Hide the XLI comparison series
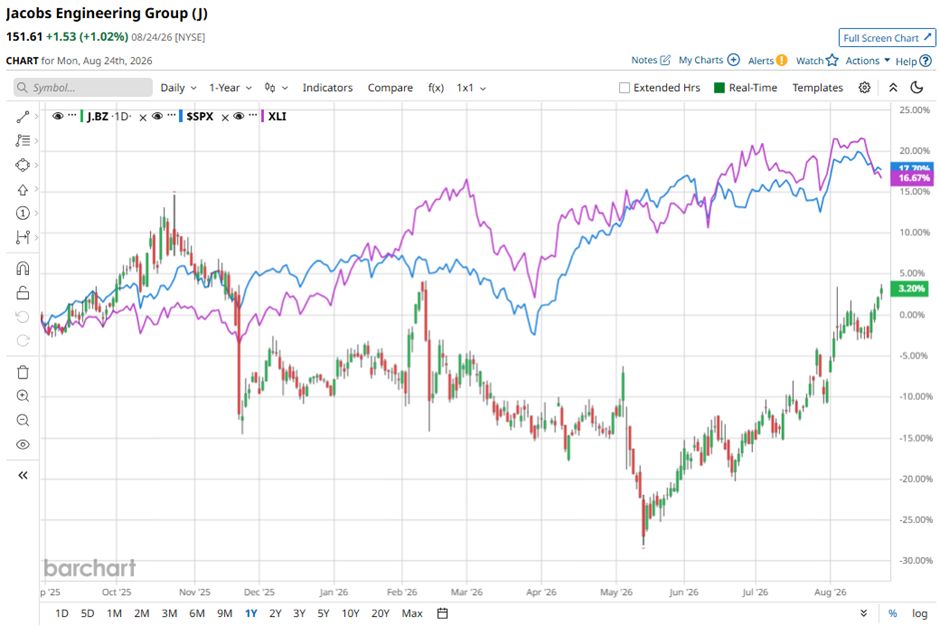940x627 pixels. coord(239,116)
